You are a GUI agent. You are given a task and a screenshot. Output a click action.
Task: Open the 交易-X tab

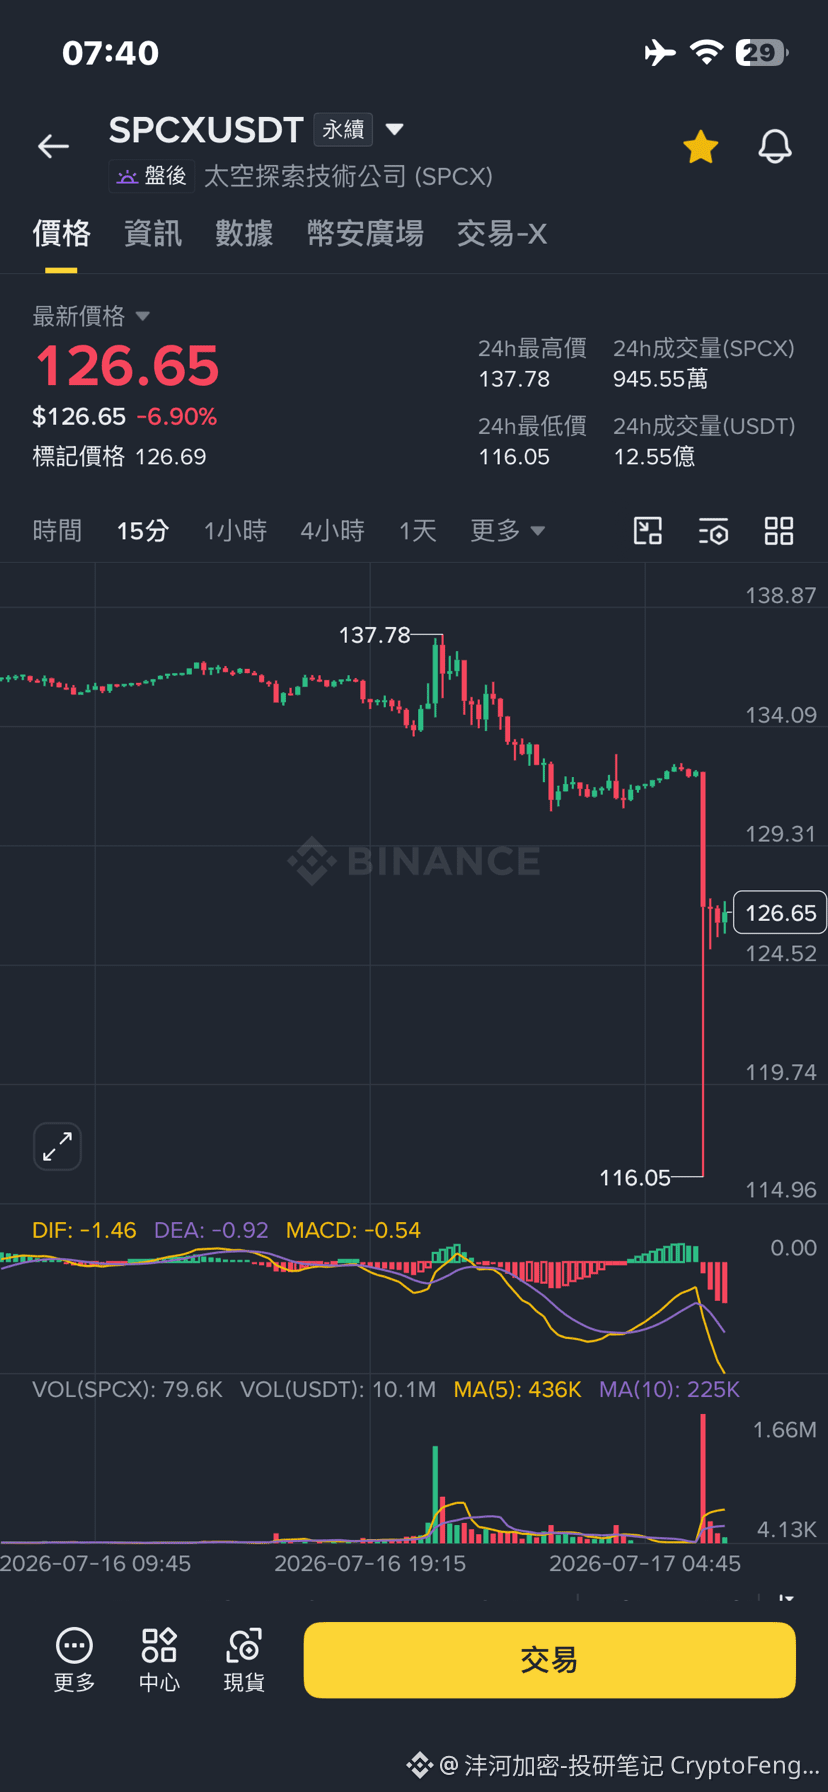click(502, 234)
